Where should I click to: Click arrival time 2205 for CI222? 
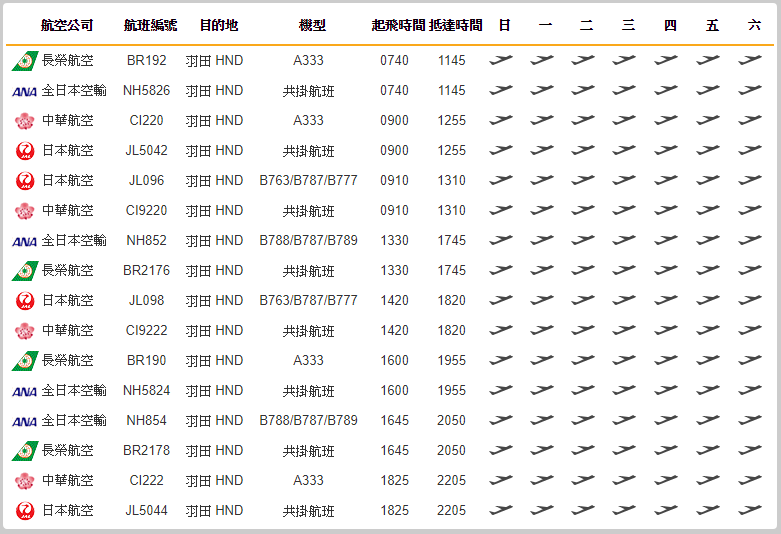[451, 480]
